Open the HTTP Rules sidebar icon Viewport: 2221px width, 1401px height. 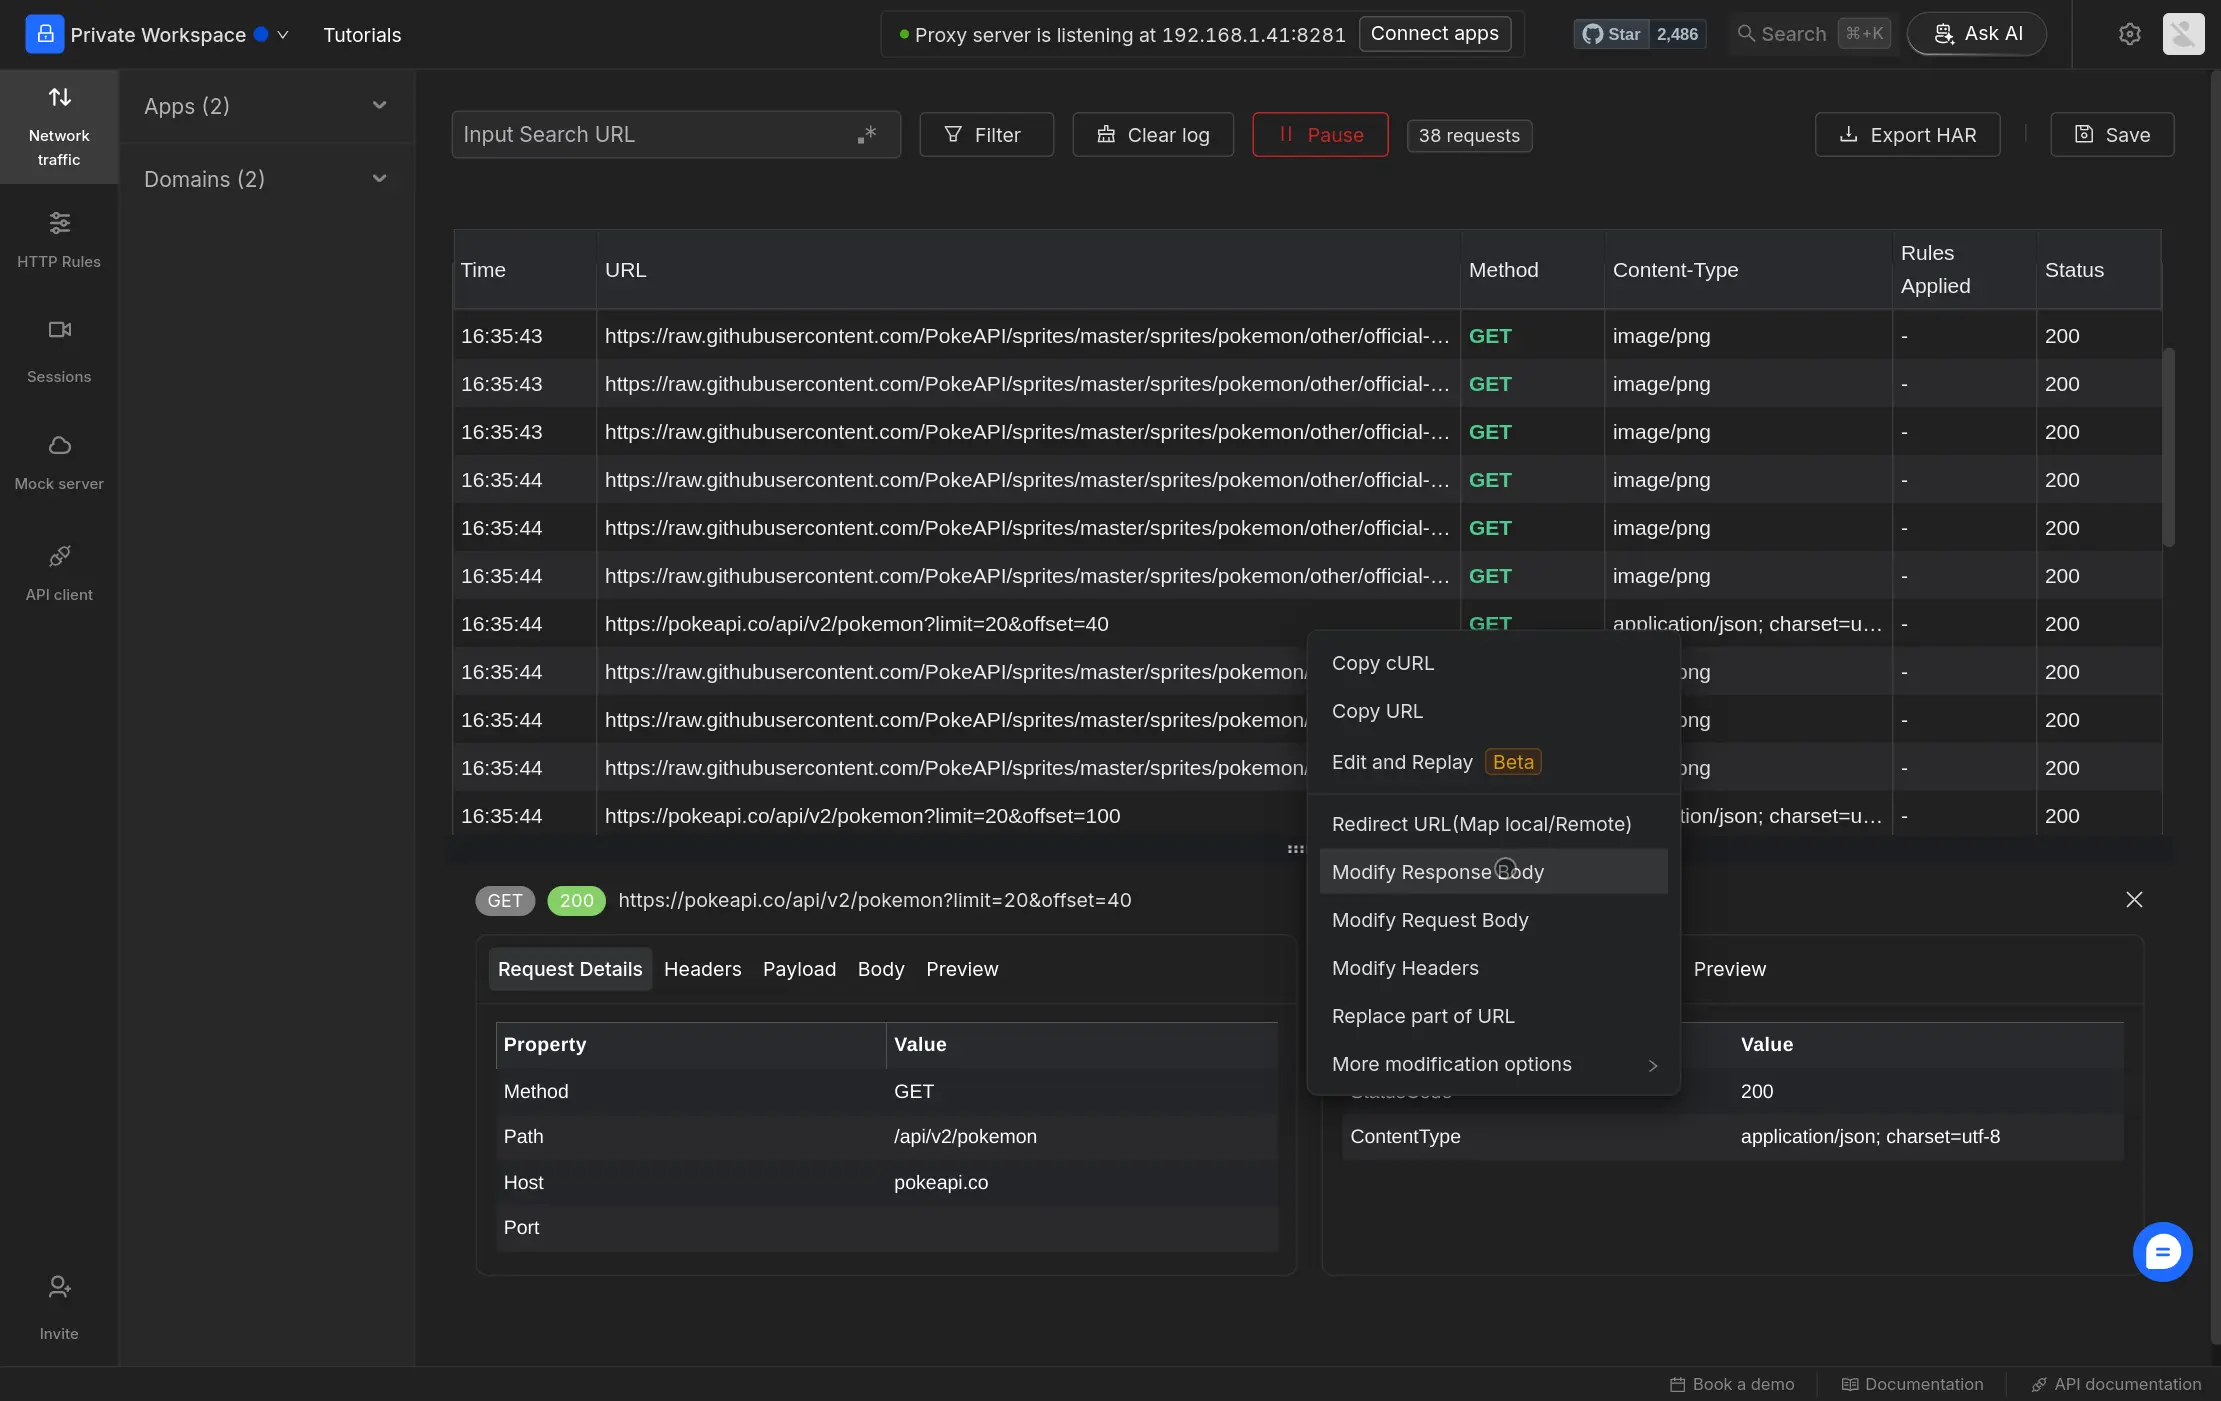click(x=59, y=223)
